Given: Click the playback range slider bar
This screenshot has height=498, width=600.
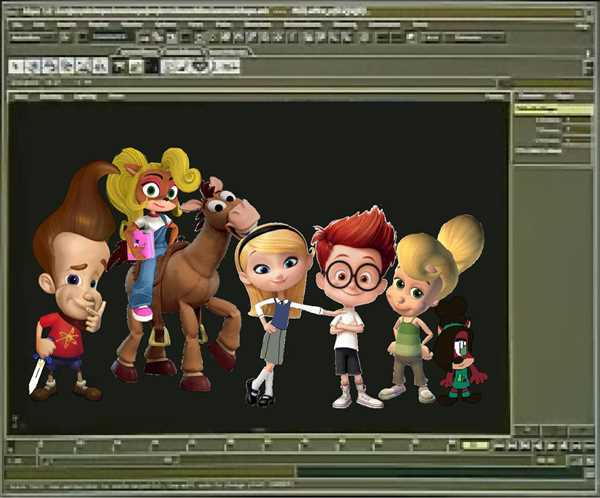Looking at the screenshot, I should pos(110,460).
